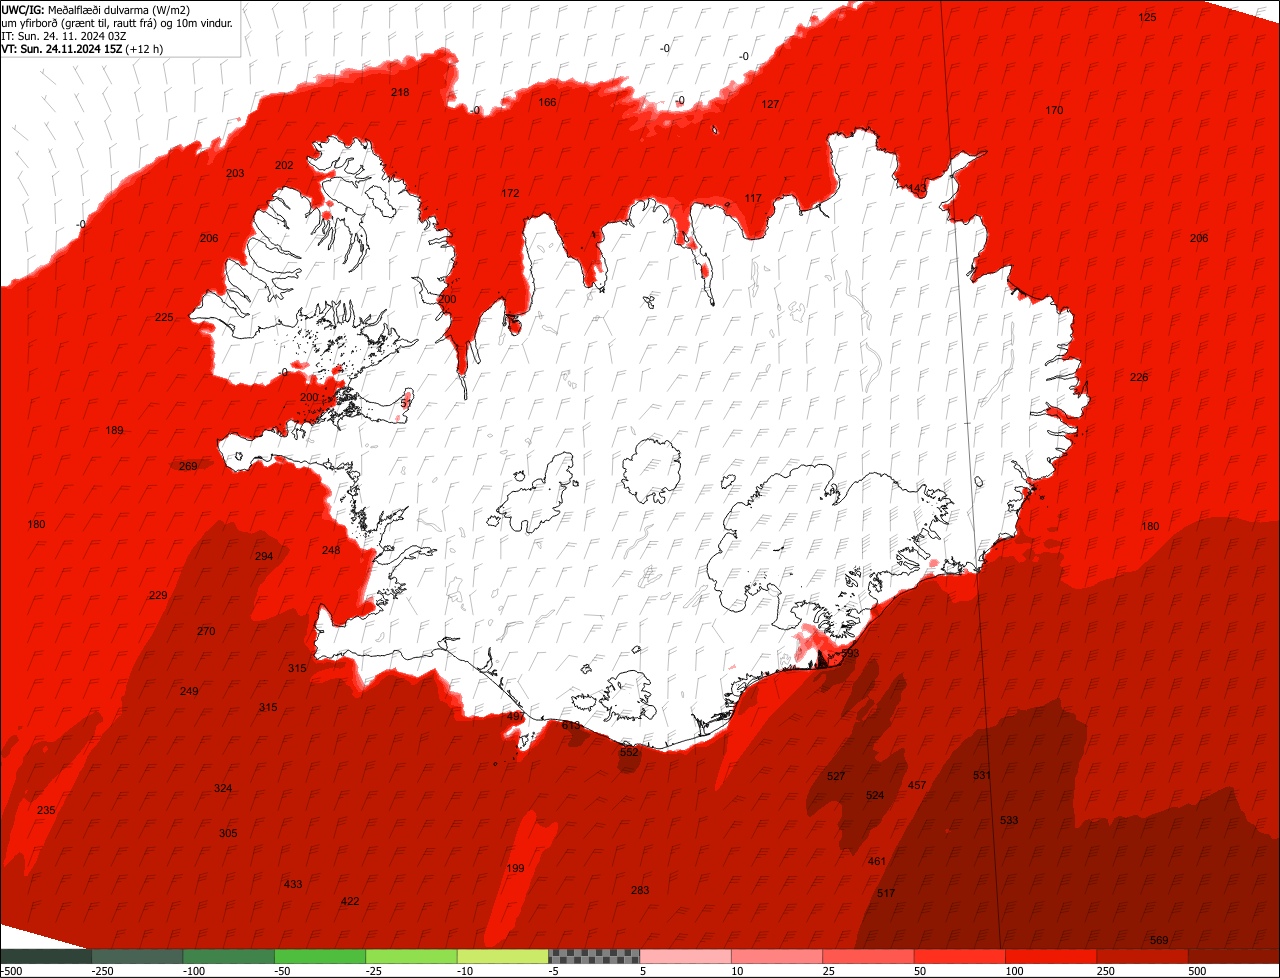Click the map value 305

point(228,833)
